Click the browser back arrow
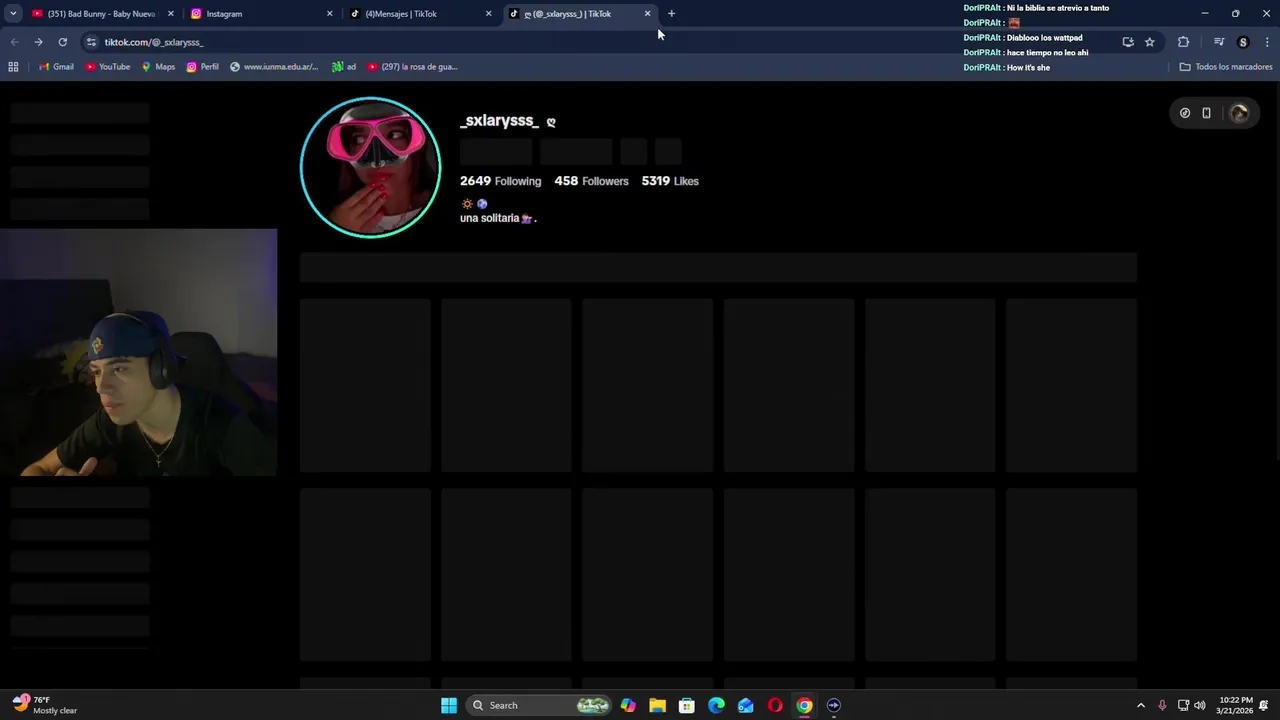 14,42
